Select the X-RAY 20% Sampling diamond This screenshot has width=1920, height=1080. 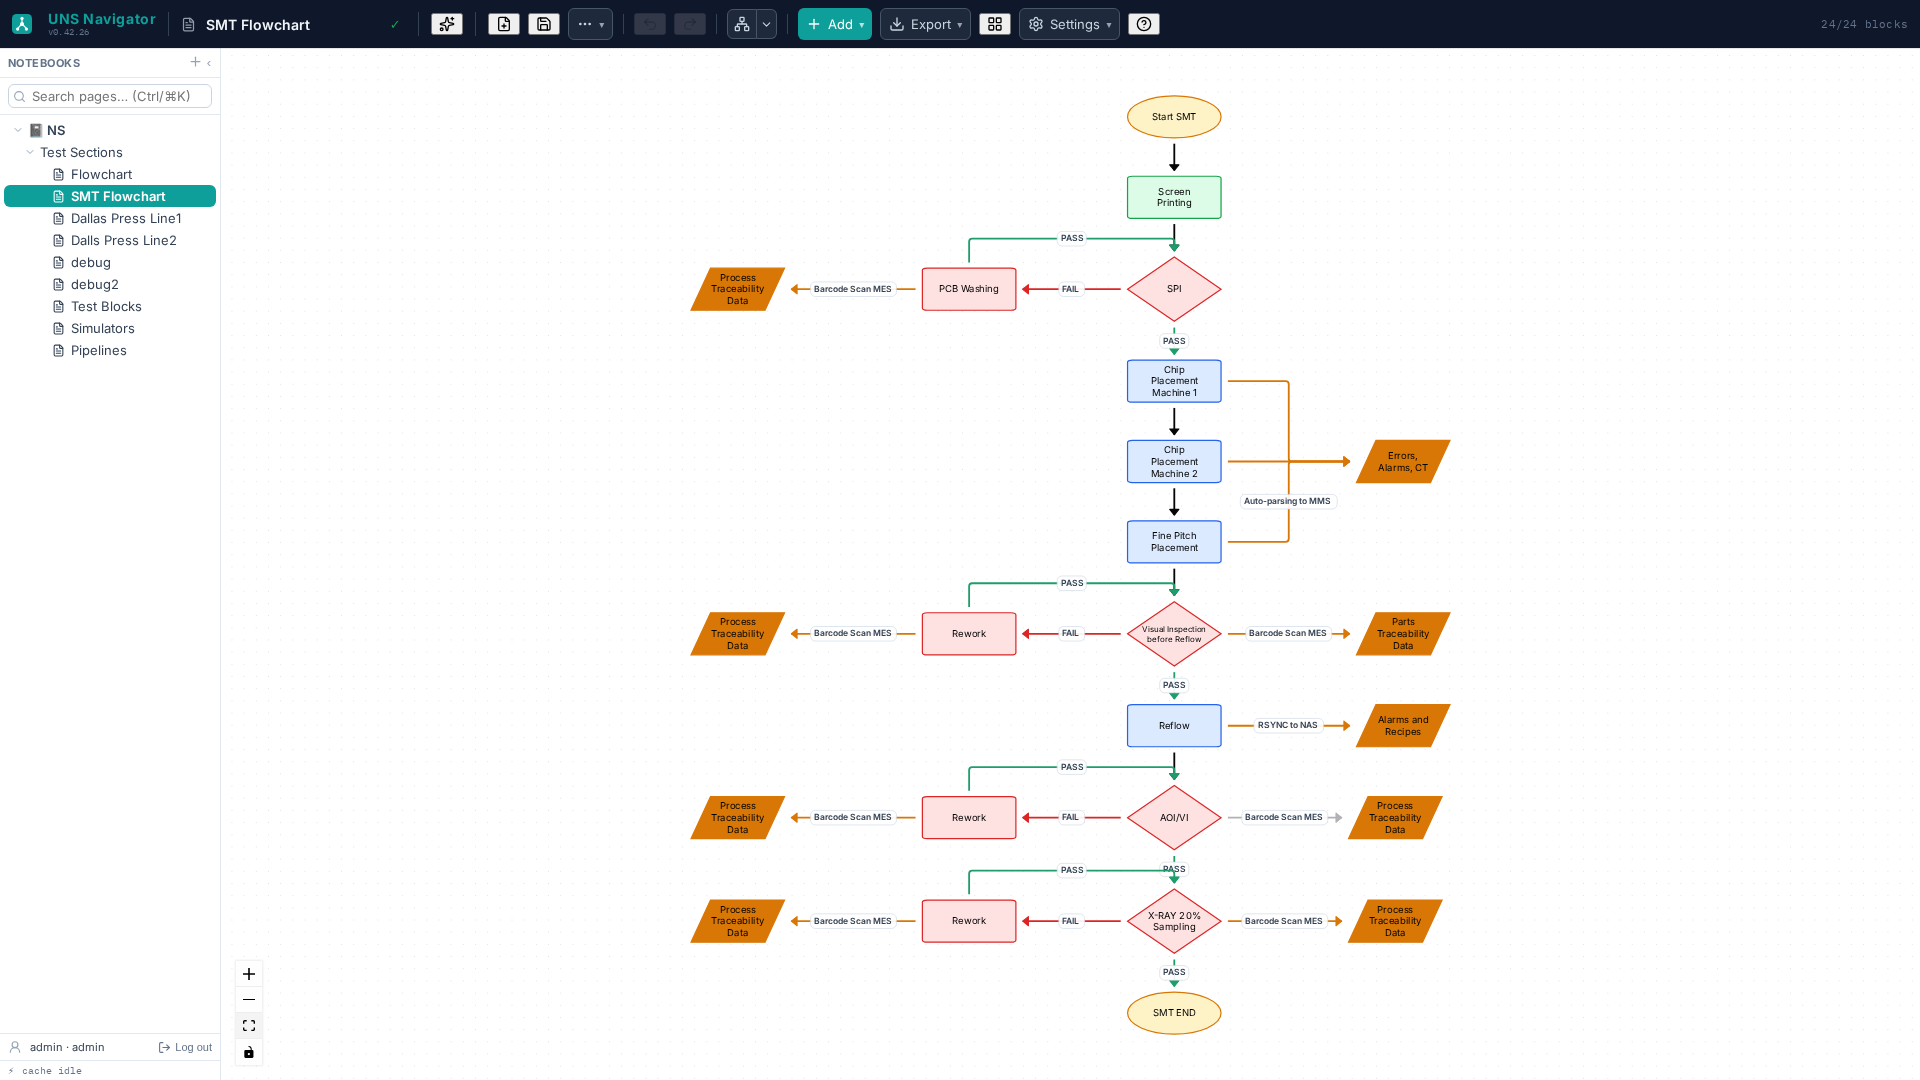1174,921
